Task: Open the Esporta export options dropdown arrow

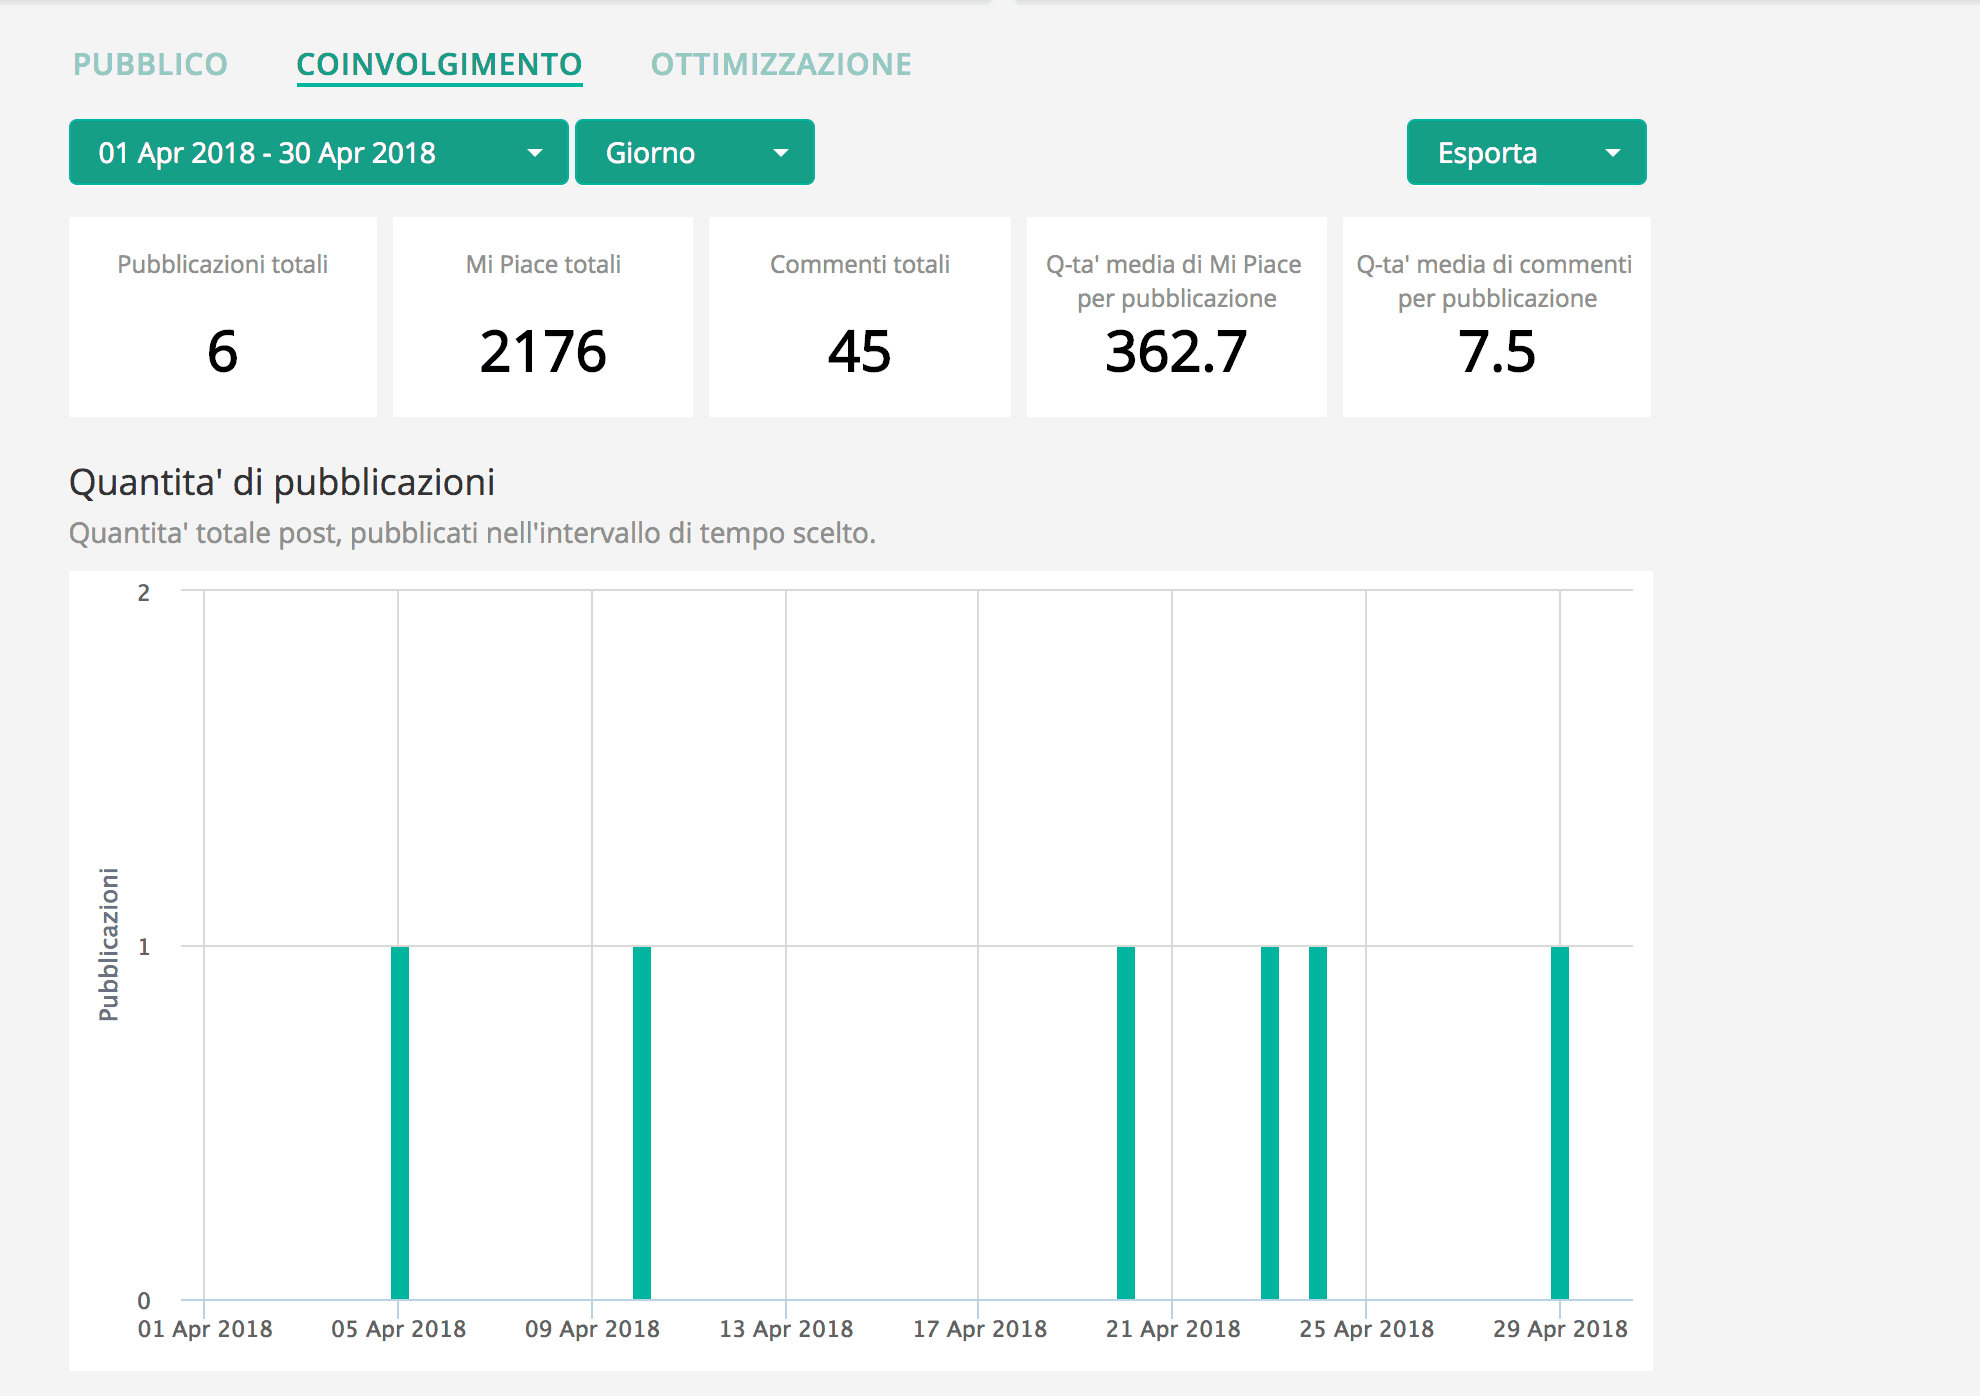Action: pyautogui.click(x=1611, y=152)
